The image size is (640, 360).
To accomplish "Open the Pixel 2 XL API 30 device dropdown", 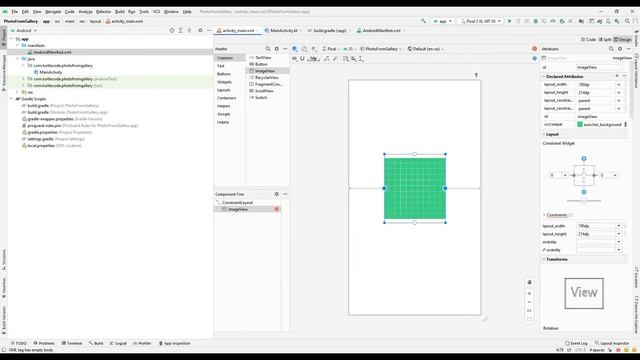I will pyautogui.click(x=480, y=21).
